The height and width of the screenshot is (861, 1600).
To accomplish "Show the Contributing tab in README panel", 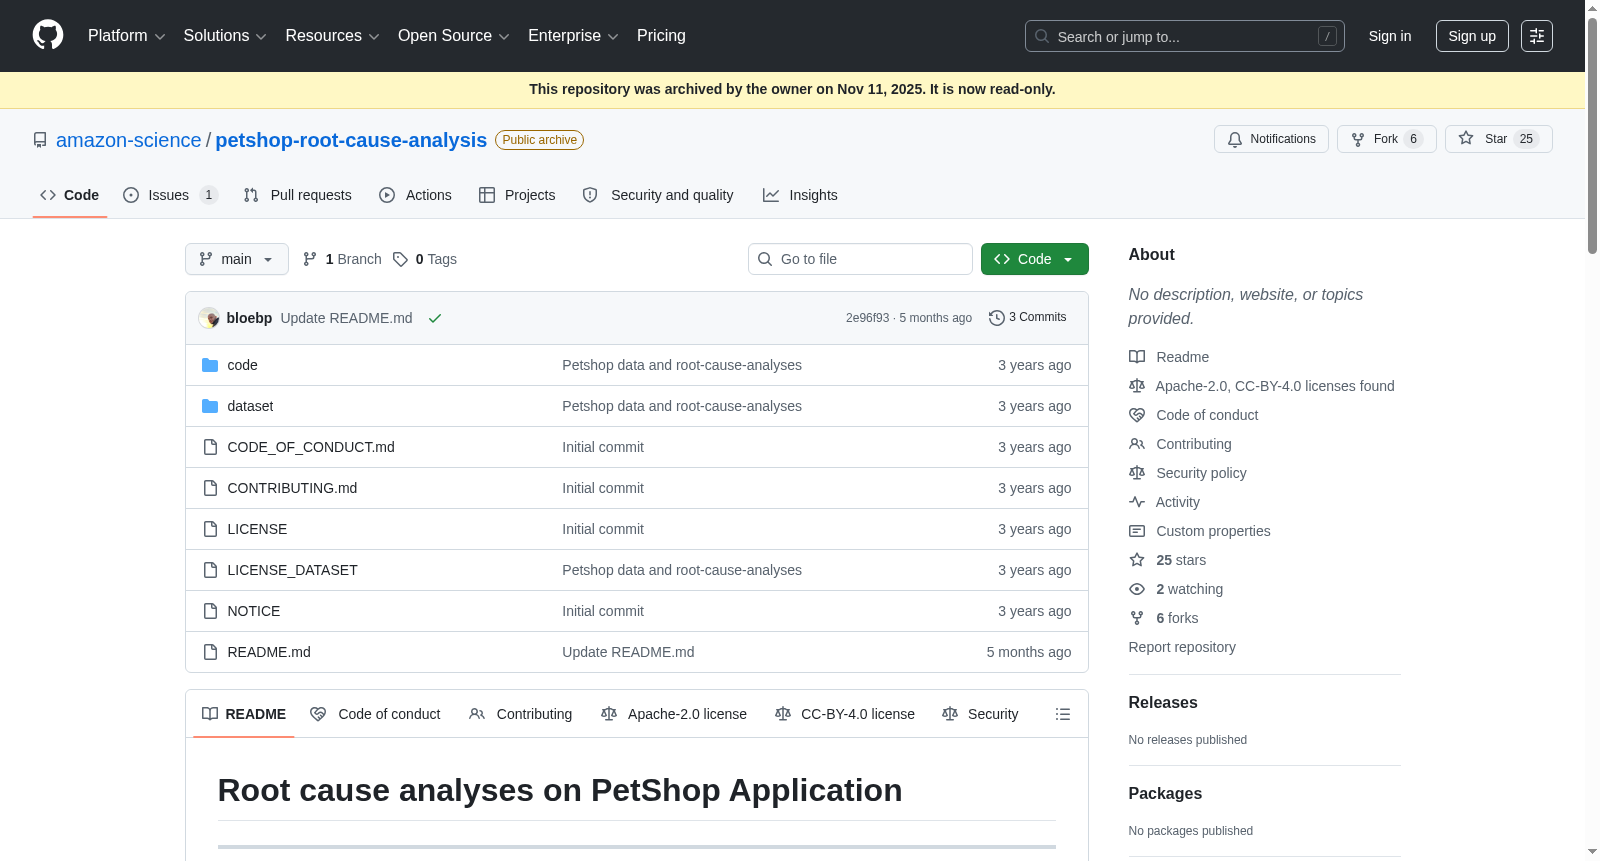I will [x=521, y=714].
